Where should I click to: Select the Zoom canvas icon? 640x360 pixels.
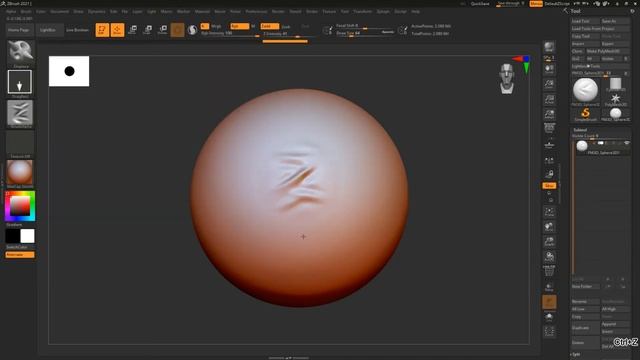coord(549,84)
